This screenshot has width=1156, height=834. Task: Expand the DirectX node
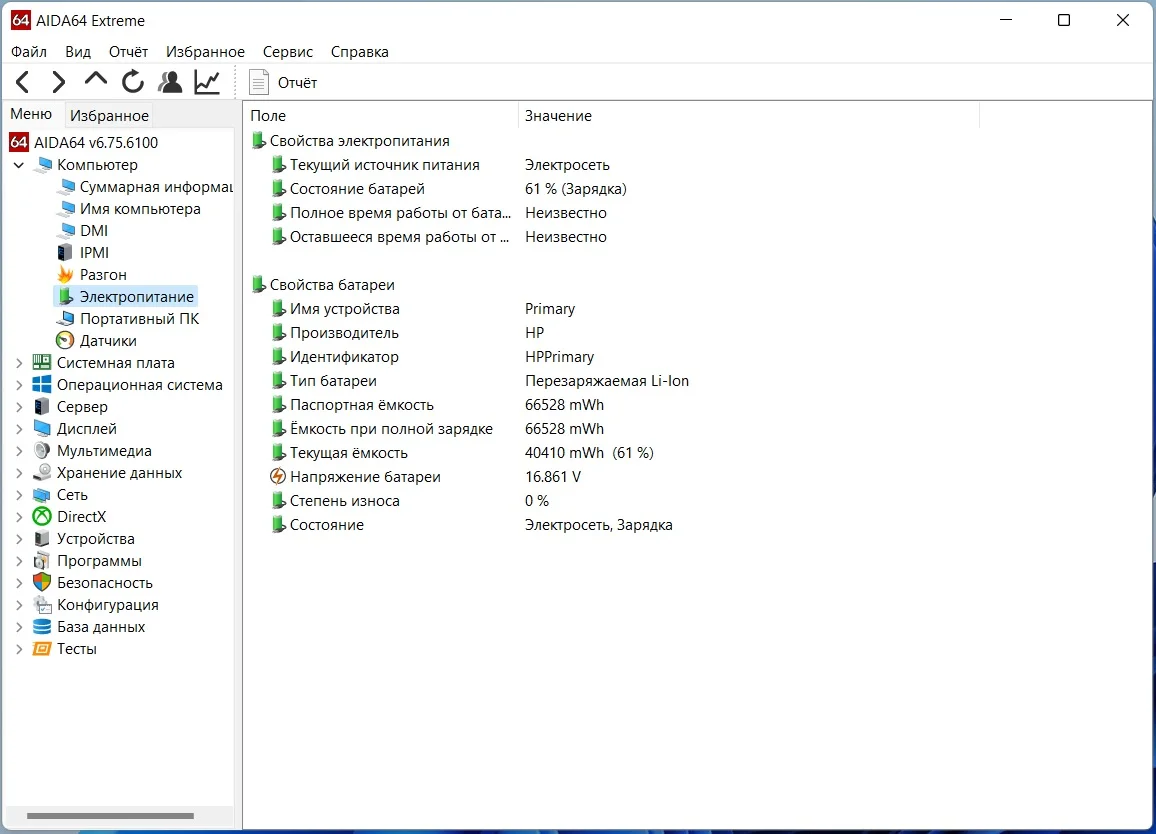pos(19,517)
